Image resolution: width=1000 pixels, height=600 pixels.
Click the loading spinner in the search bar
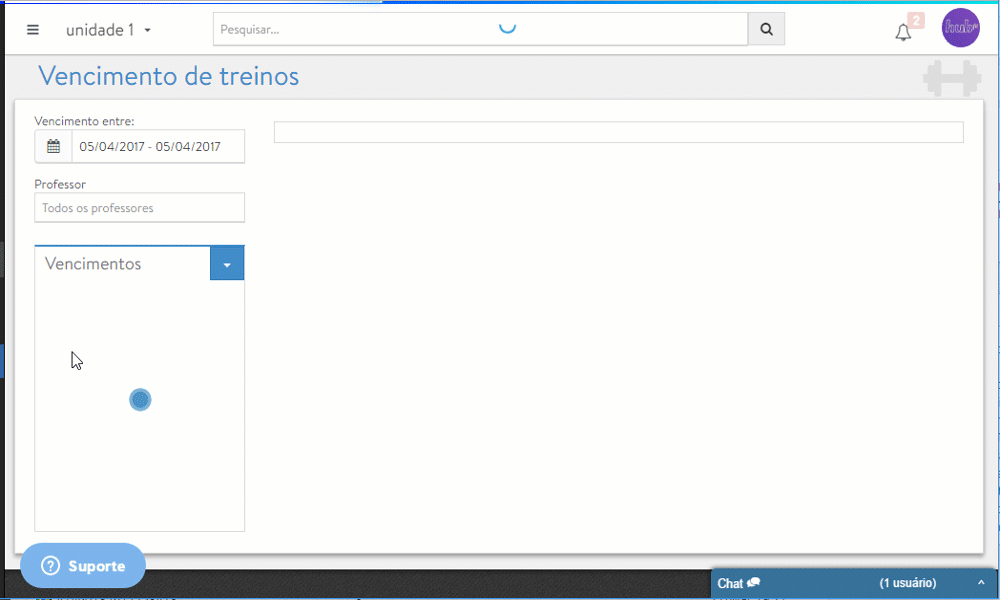(507, 28)
